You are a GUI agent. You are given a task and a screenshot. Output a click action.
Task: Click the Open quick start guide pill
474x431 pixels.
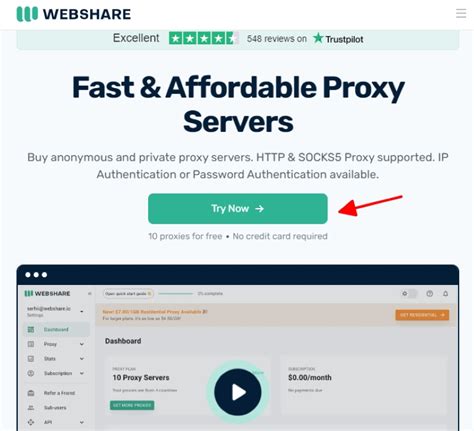click(128, 294)
